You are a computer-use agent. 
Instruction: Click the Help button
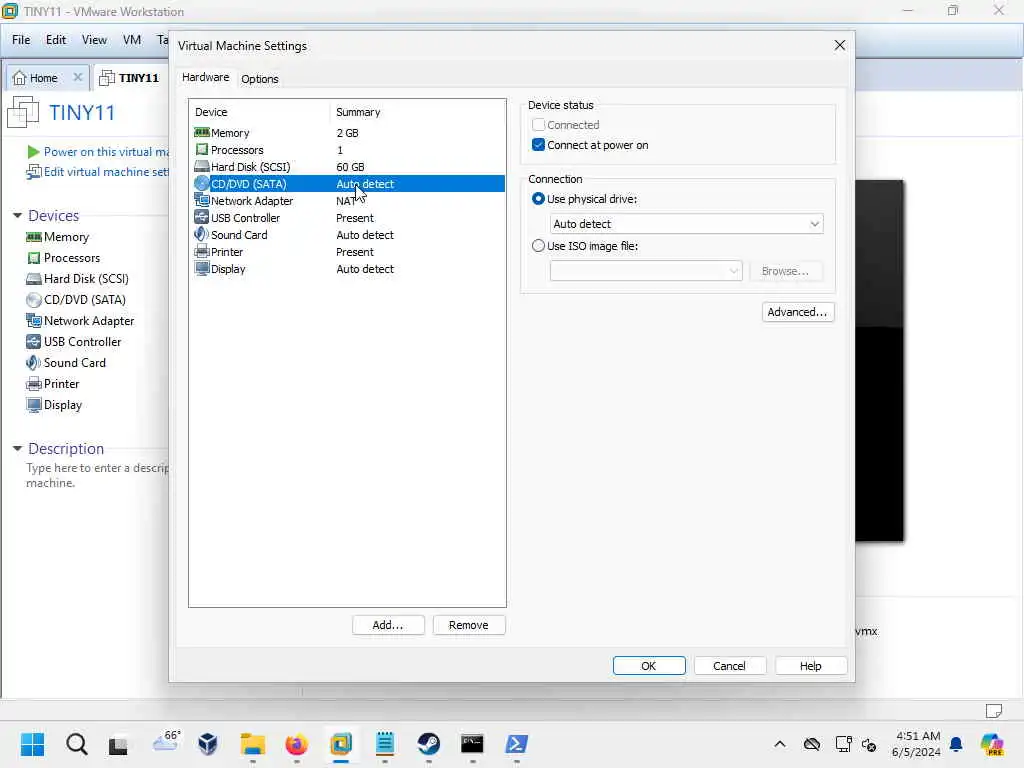click(x=810, y=665)
